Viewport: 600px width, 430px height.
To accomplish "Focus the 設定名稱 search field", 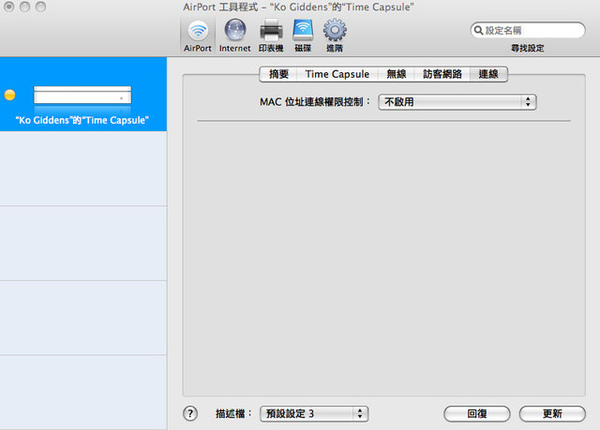I will point(528,30).
